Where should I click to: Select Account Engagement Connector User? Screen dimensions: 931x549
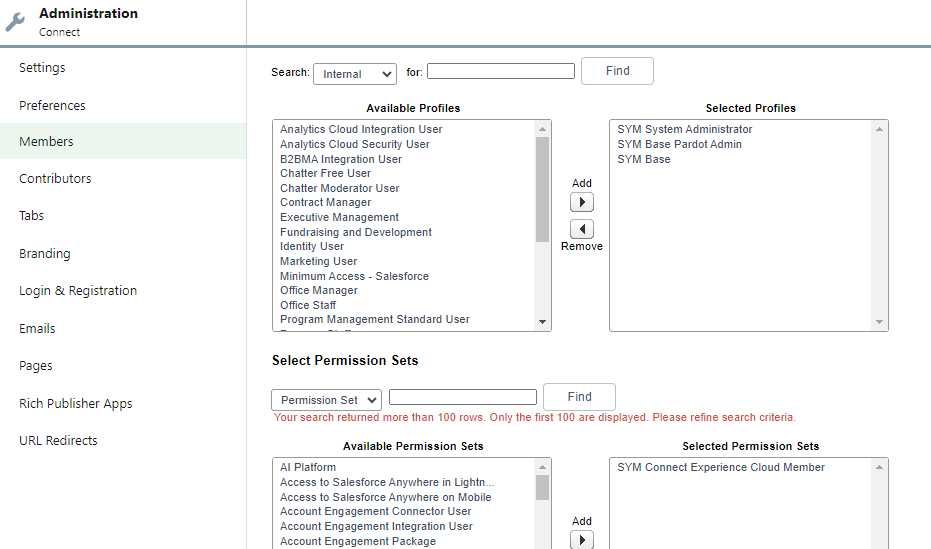pyautogui.click(x=375, y=511)
